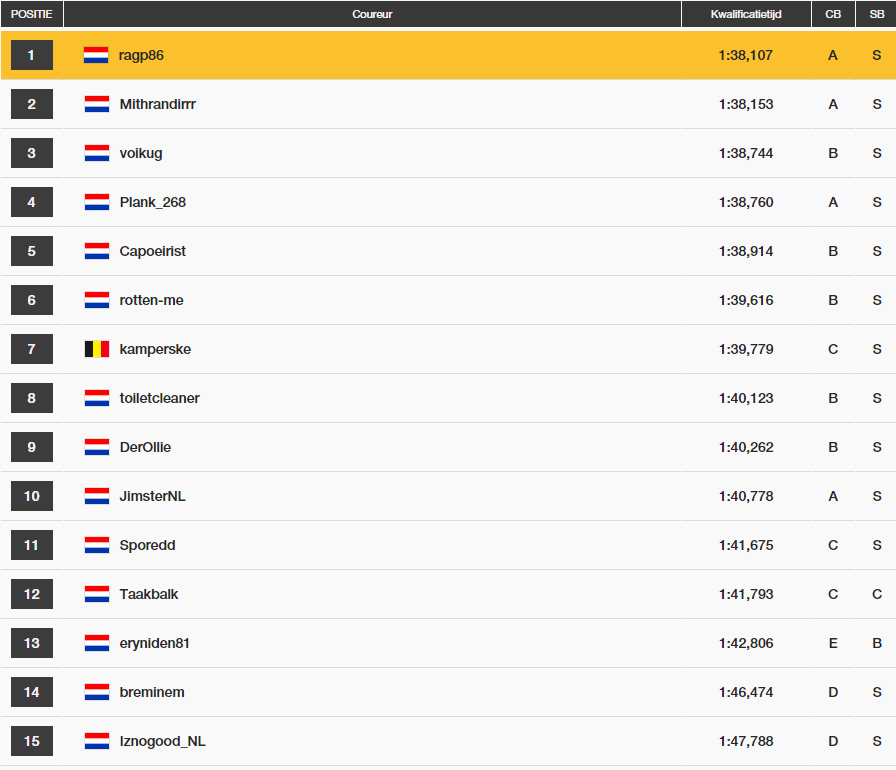
Task: Click the CB column header
Action: coord(833,14)
